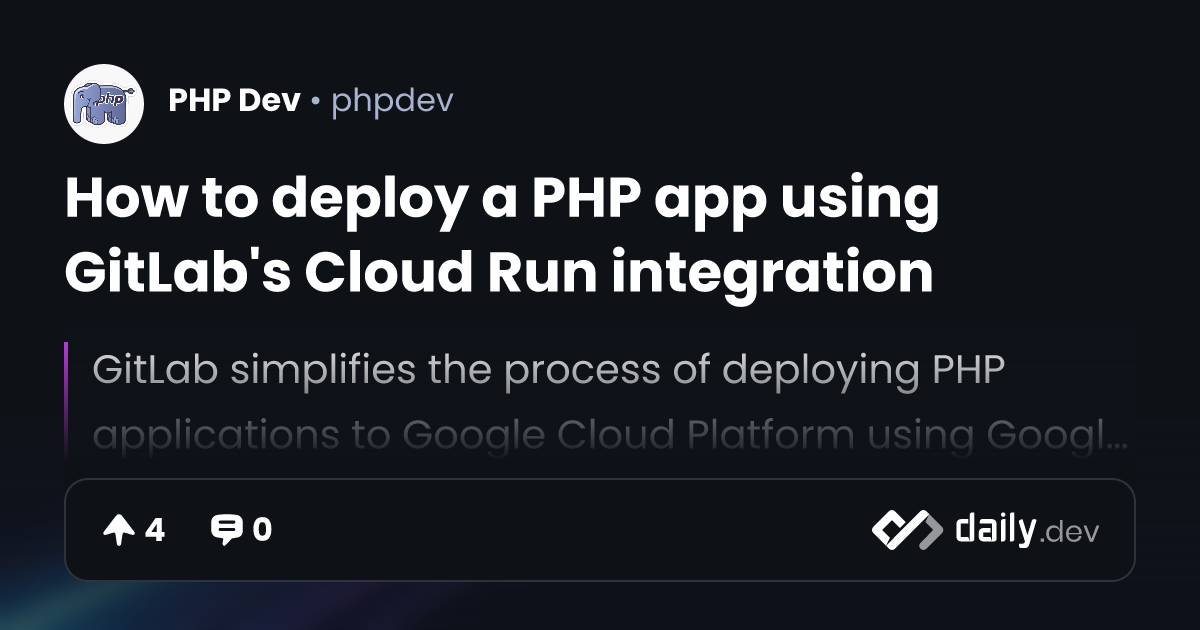1200x630 pixels.
Task: Click the daily.dev wordmark text
Action: (x=1028, y=530)
